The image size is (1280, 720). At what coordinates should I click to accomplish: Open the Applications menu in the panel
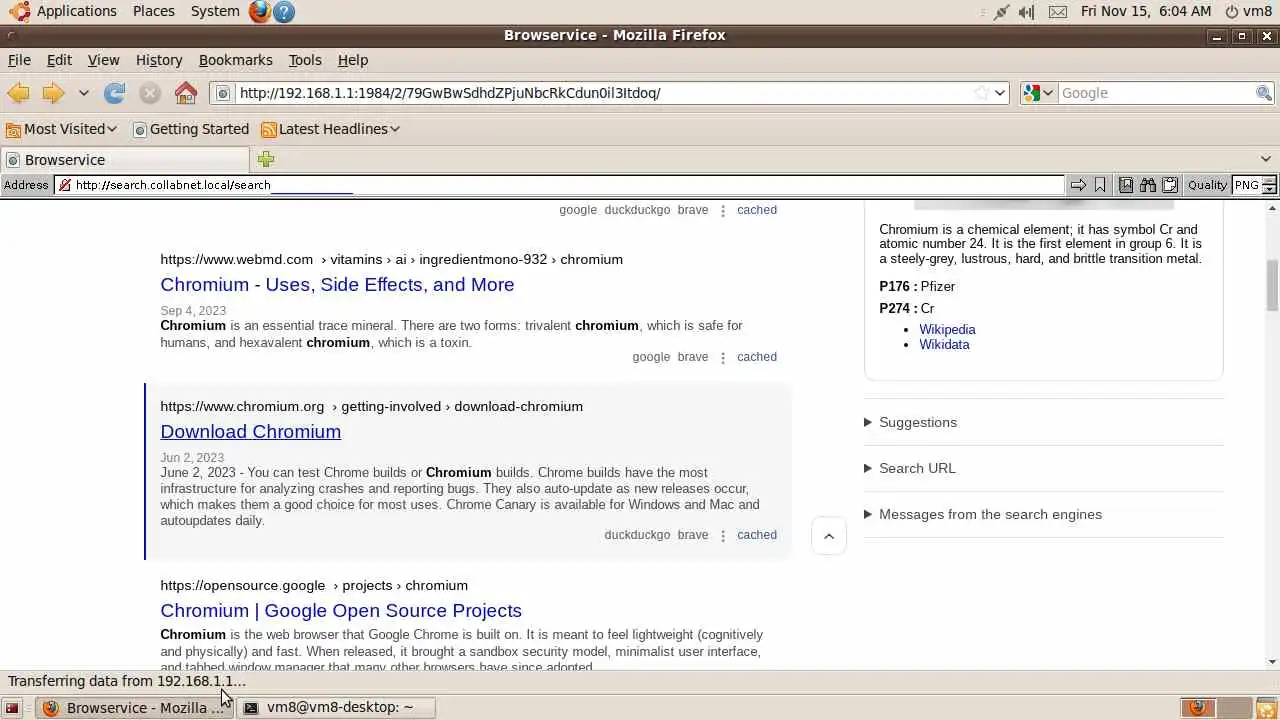click(x=64, y=11)
